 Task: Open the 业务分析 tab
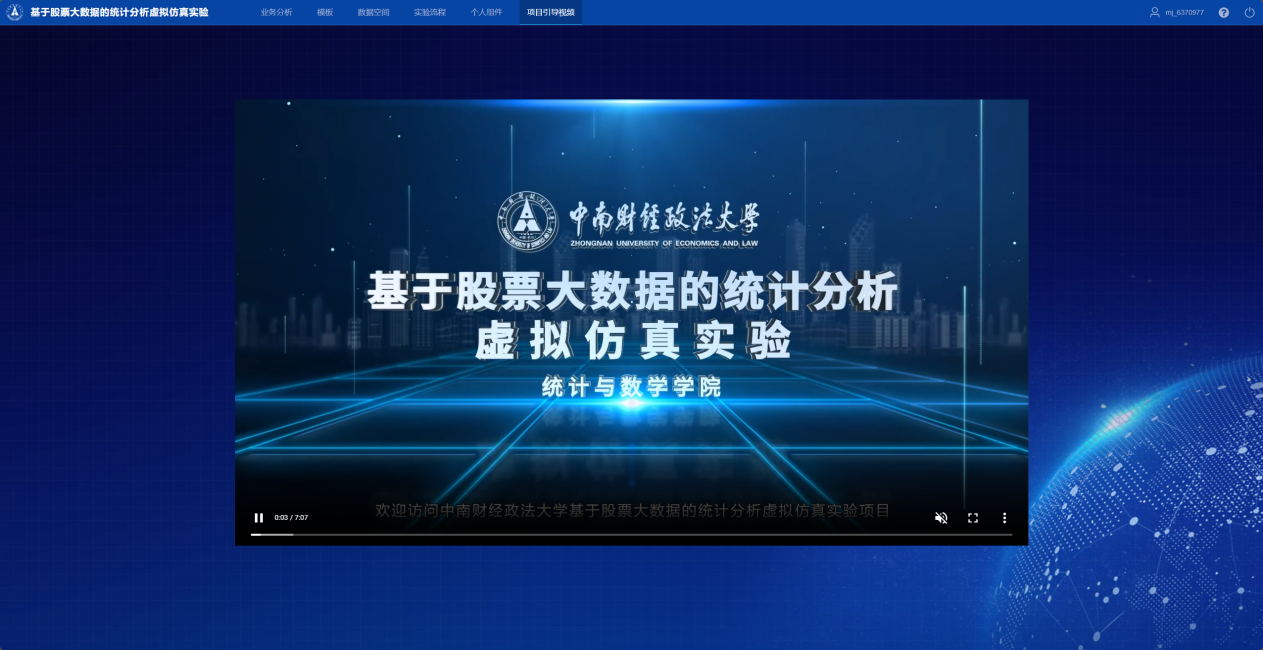pyautogui.click(x=276, y=12)
